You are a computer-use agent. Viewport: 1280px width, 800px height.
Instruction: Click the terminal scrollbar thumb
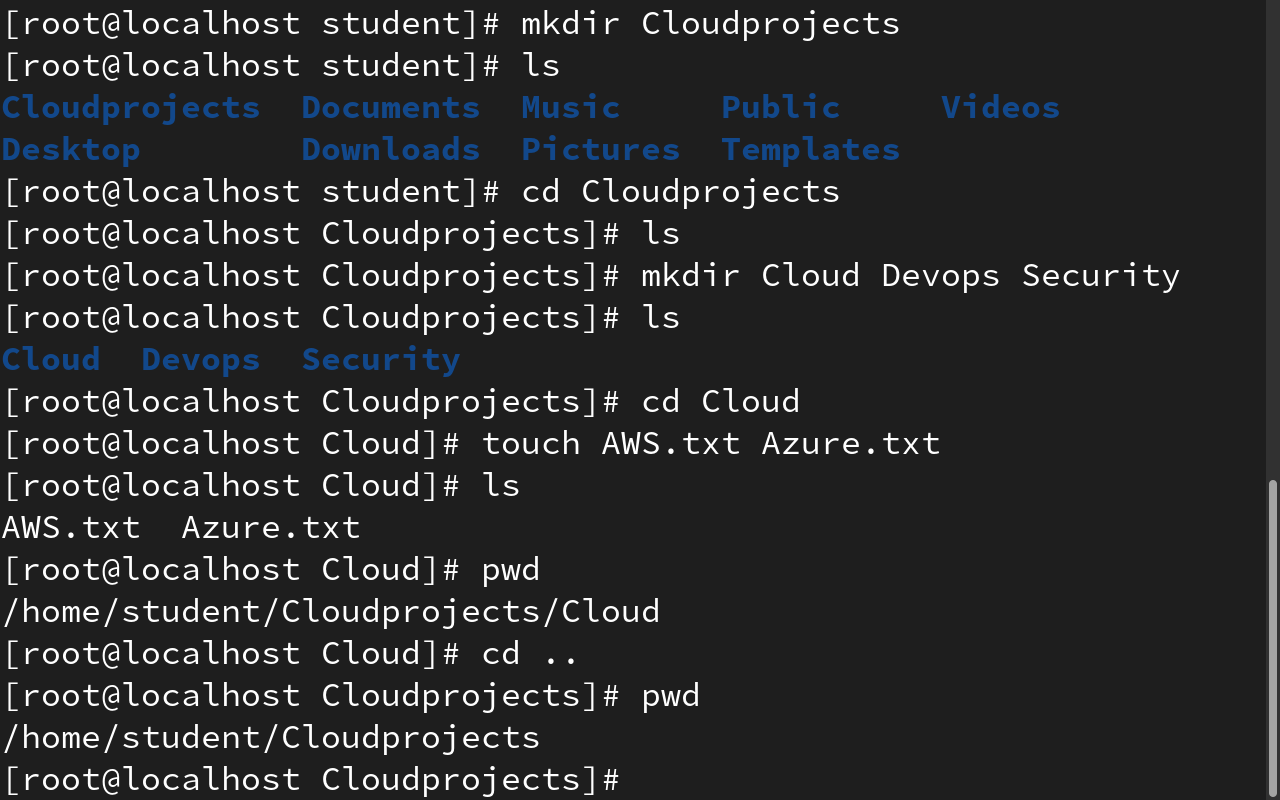tap(1272, 637)
